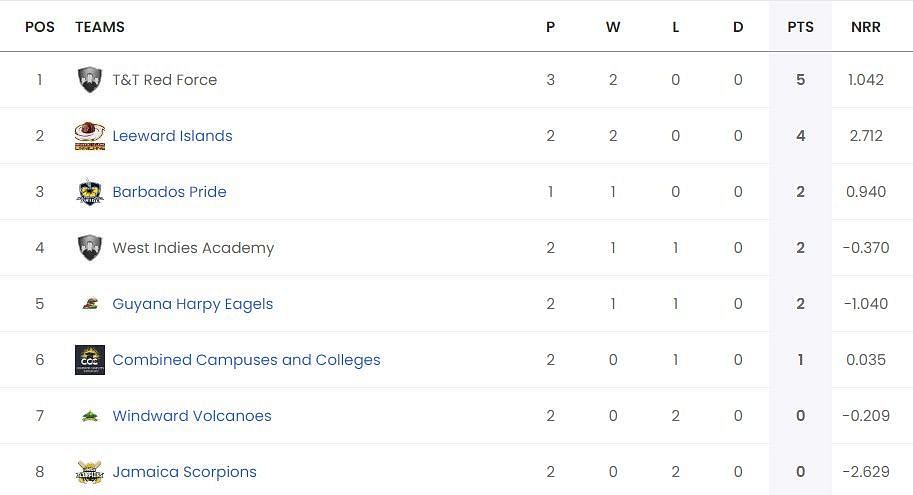This screenshot has height=495, width=913.
Task: Click the PTS column header
Action: (x=801, y=27)
